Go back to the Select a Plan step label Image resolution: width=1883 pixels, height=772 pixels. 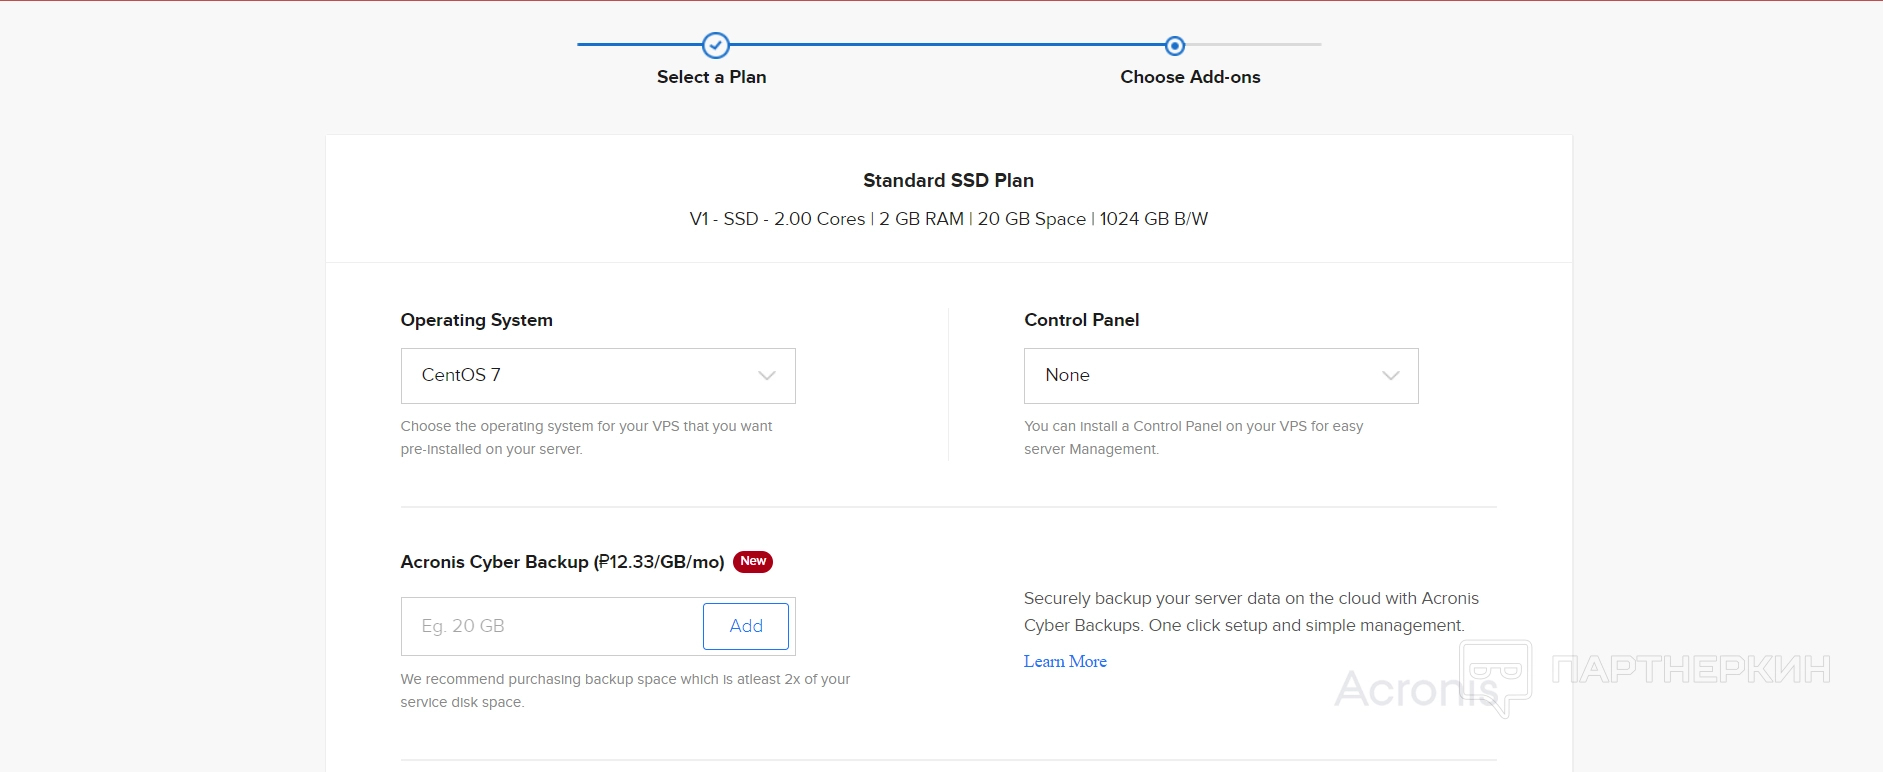(x=711, y=77)
